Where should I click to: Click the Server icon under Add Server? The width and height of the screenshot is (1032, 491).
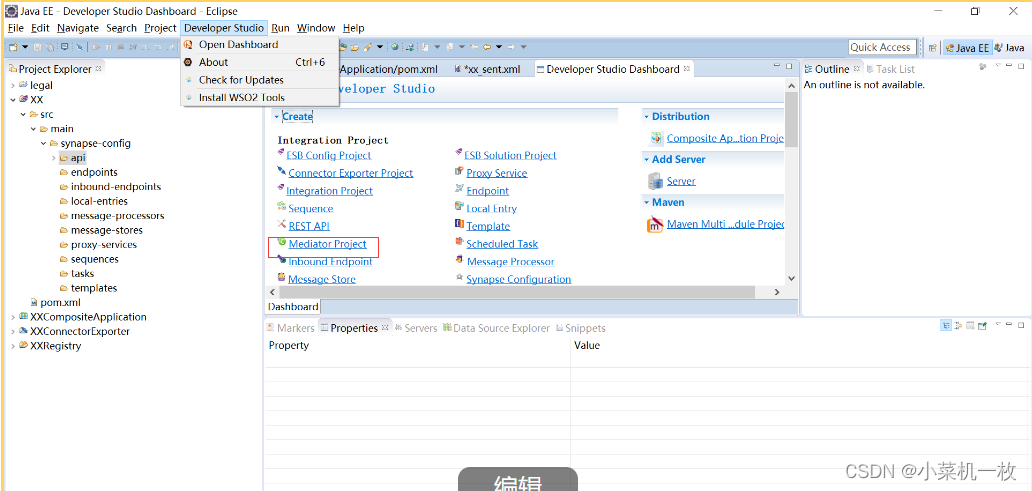pyautogui.click(x=656, y=181)
